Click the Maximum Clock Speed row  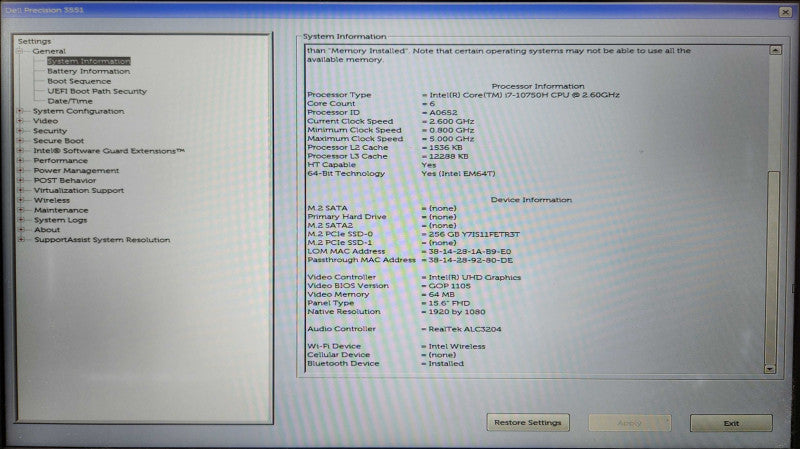[391, 139]
